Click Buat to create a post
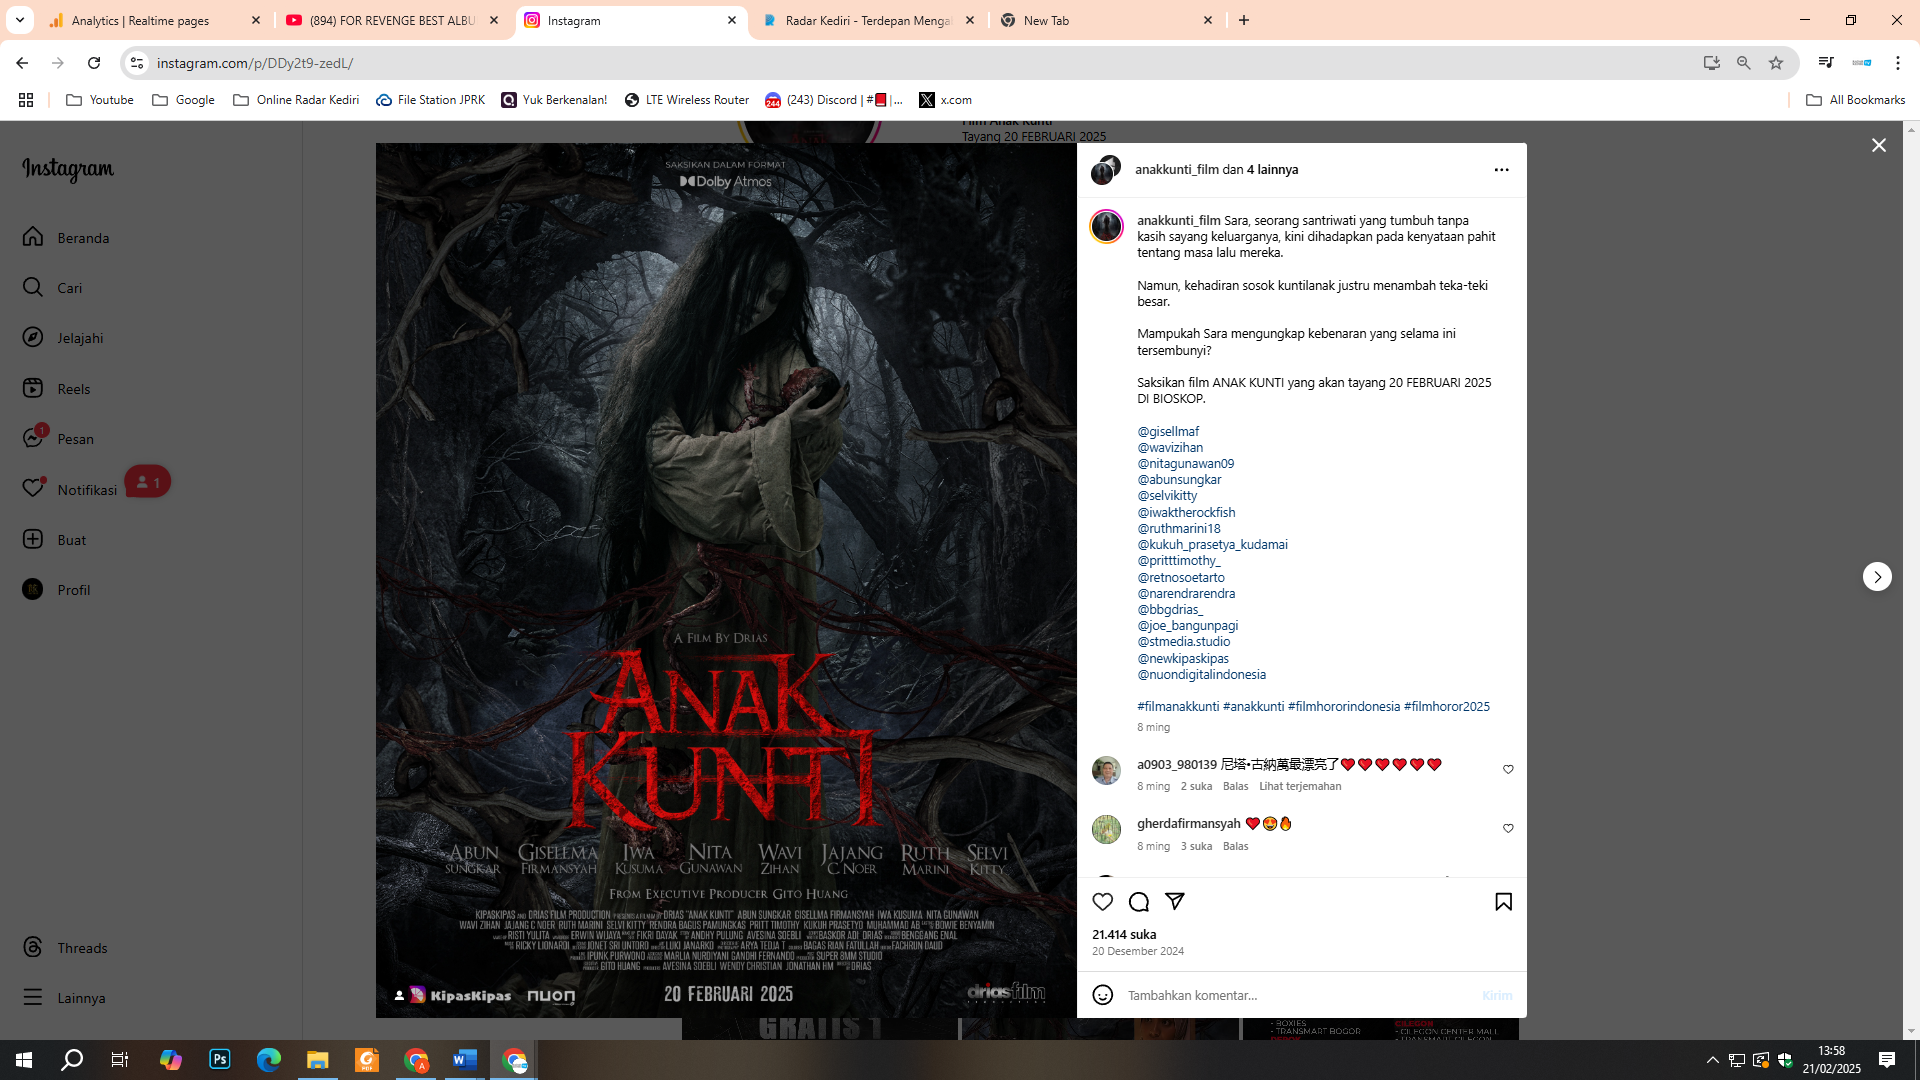This screenshot has width=1920, height=1080. [x=54, y=539]
